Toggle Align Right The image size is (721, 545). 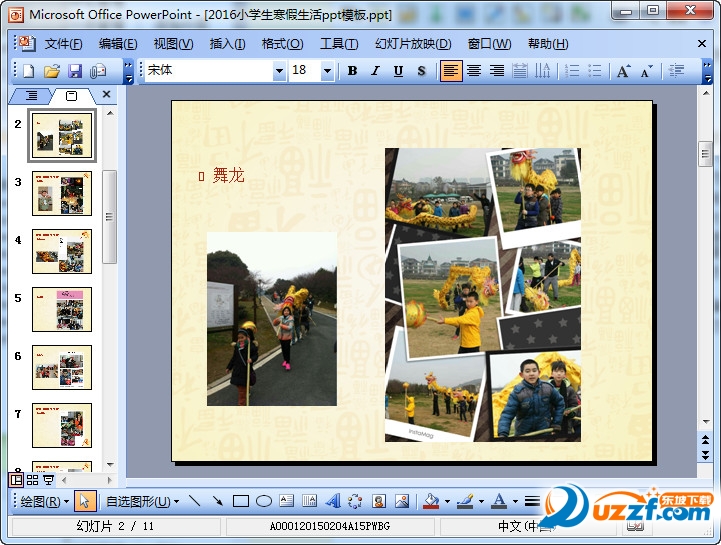click(x=497, y=71)
